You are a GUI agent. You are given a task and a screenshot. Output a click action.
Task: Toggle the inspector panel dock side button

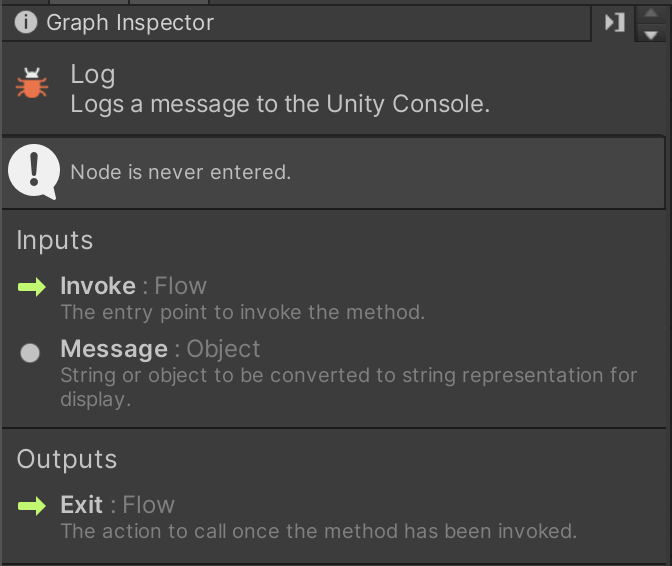point(615,22)
